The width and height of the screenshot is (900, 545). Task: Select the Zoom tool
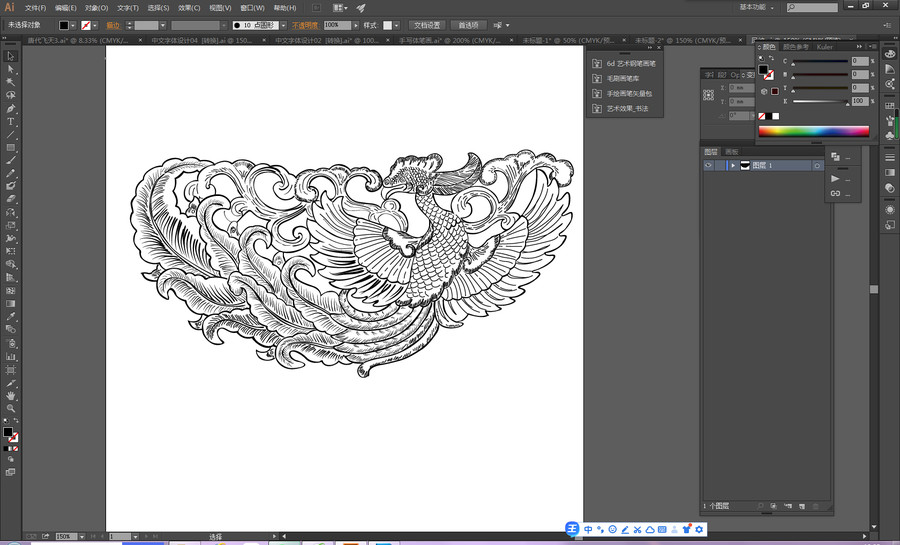pos(10,408)
